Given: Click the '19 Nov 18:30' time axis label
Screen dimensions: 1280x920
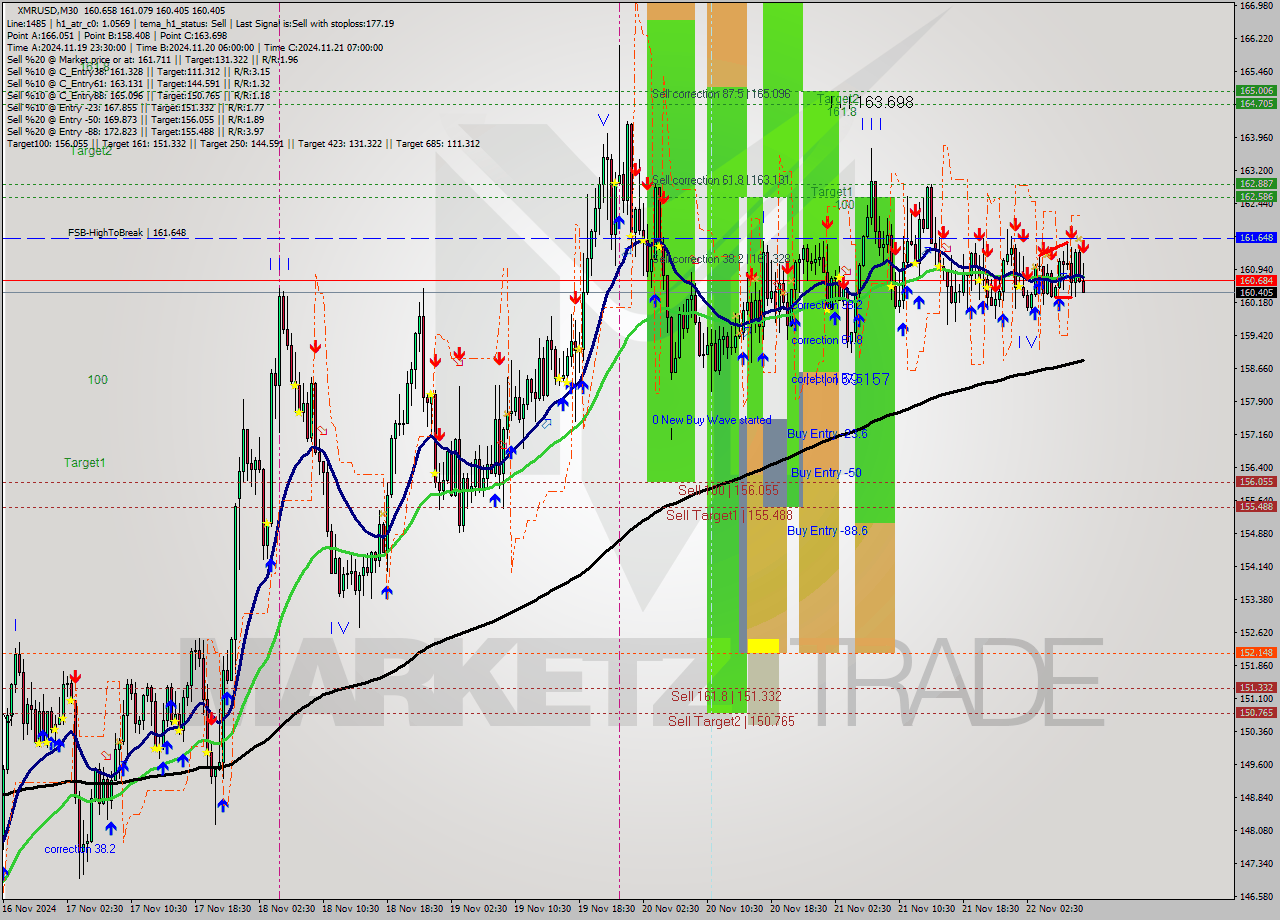Looking at the screenshot, I should pos(606,909).
